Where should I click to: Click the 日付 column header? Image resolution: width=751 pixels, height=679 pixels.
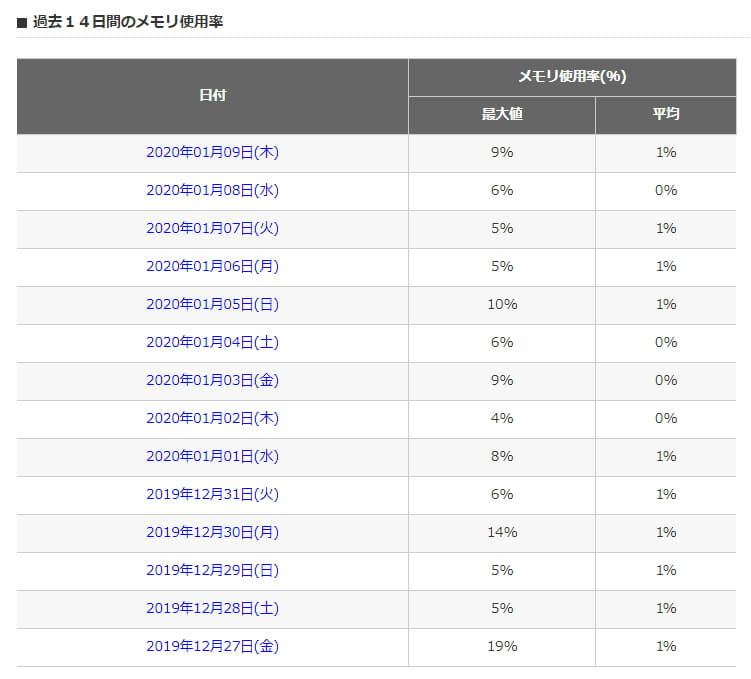pos(212,96)
